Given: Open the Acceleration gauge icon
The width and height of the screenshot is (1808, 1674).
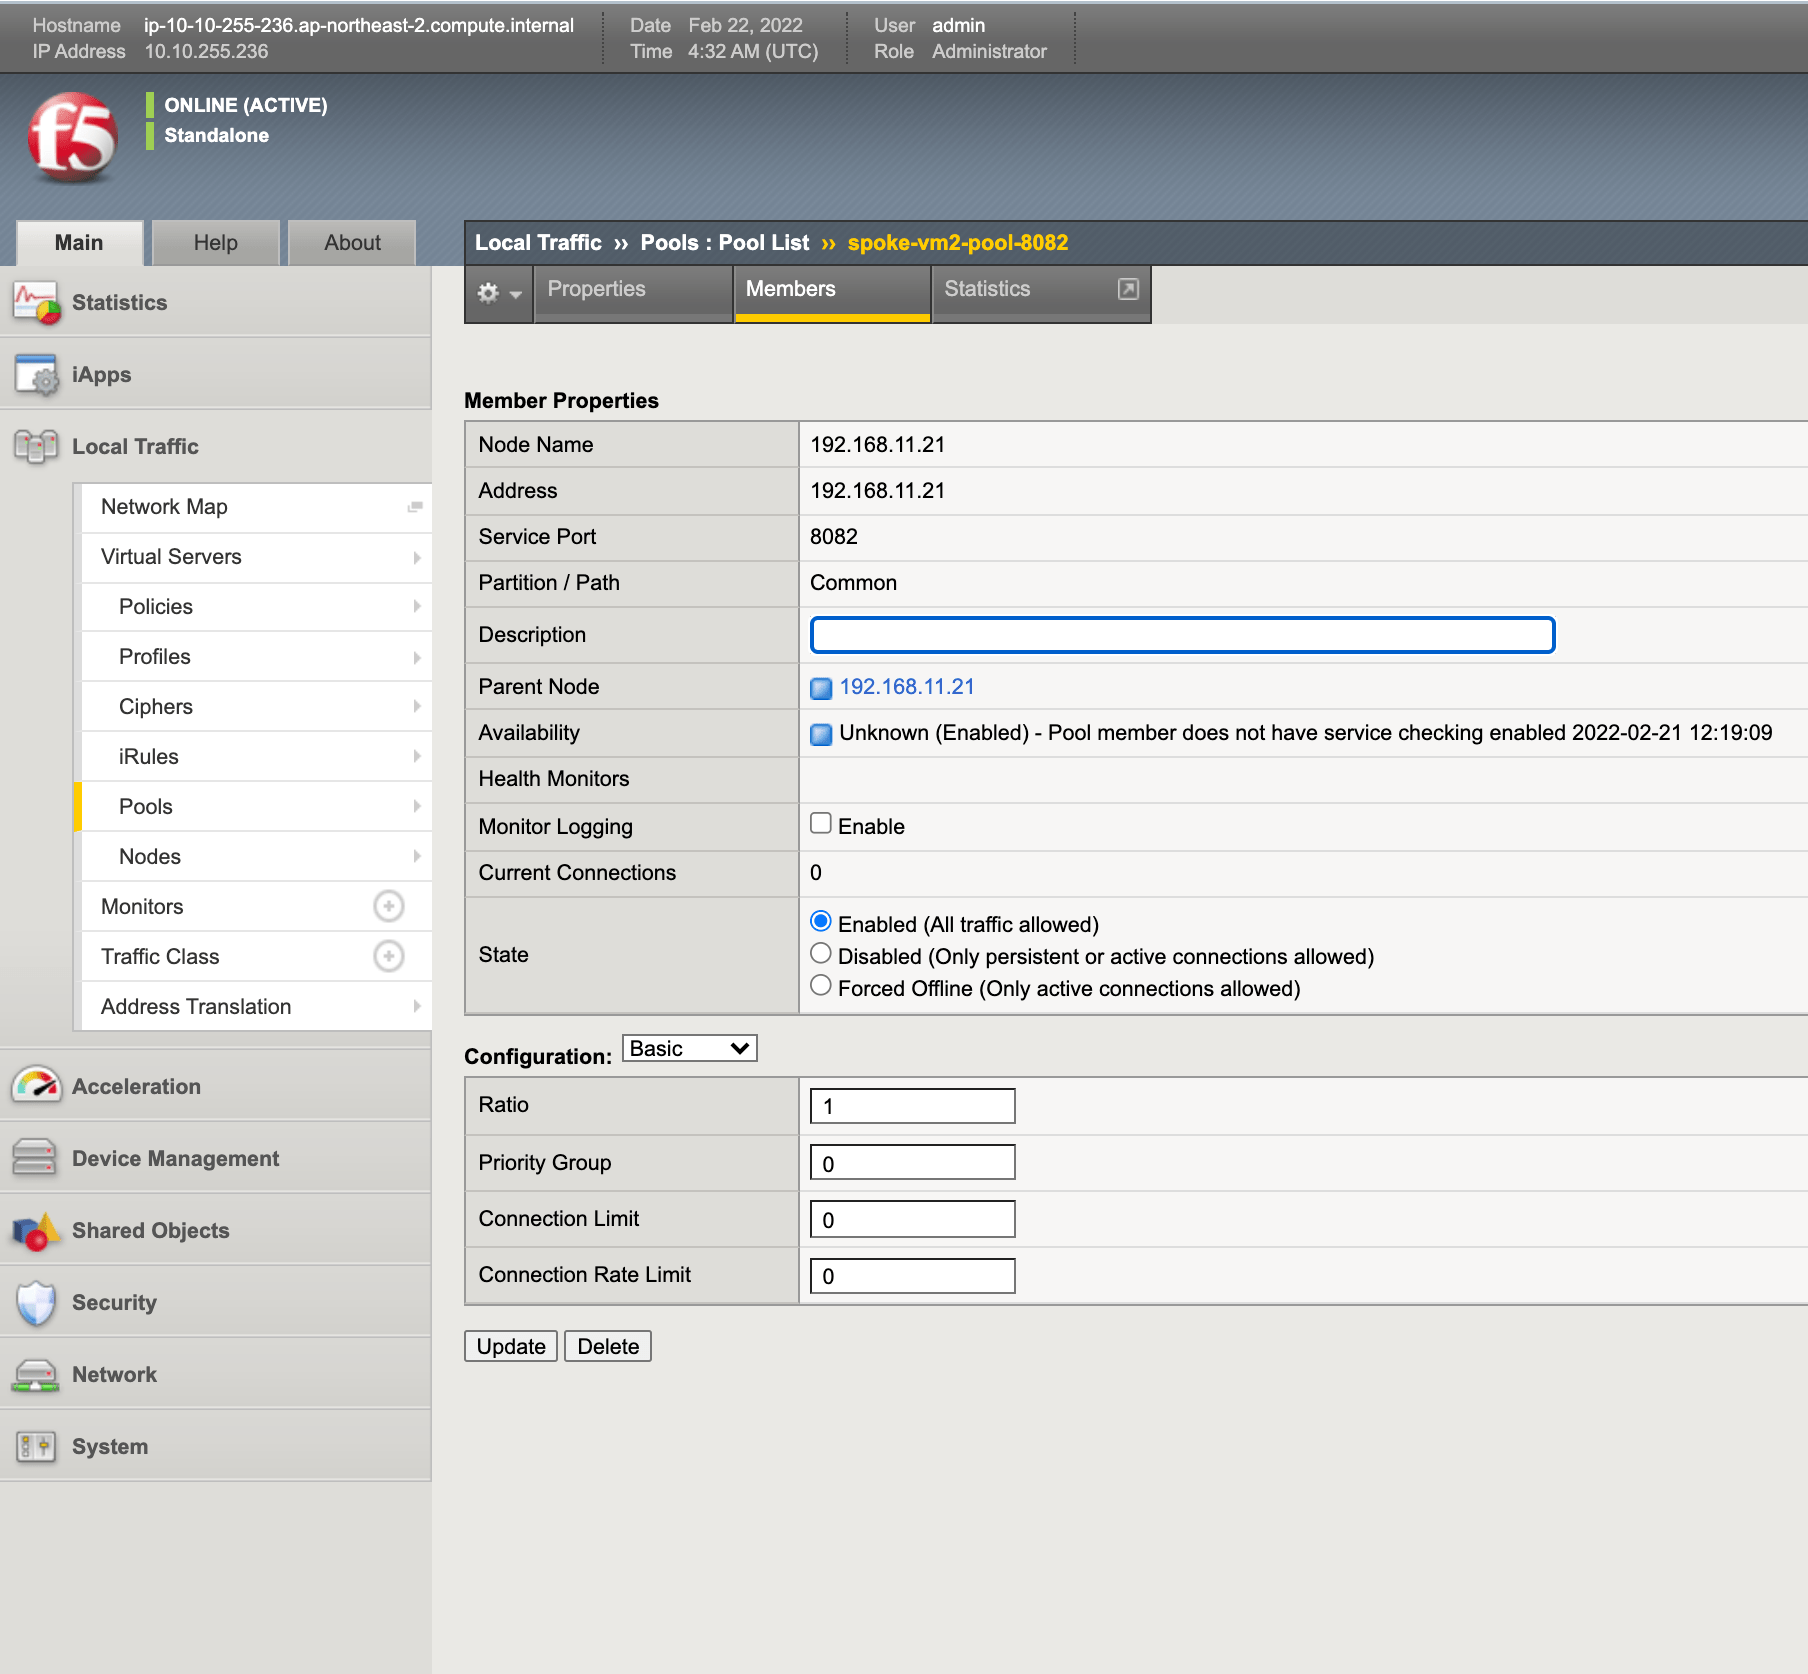Looking at the screenshot, I should pos(36,1086).
